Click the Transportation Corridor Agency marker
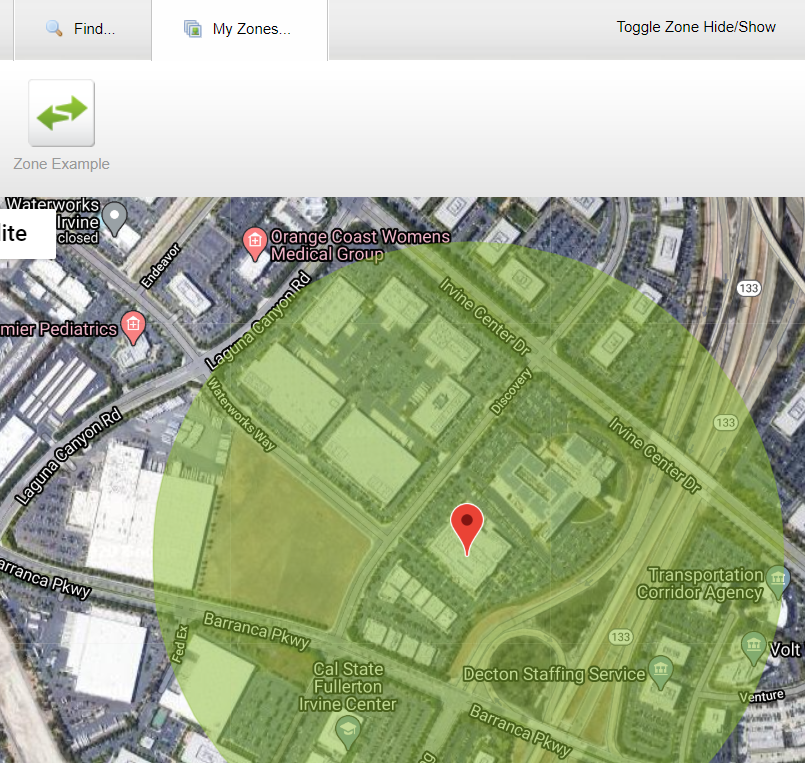 click(x=778, y=581)
